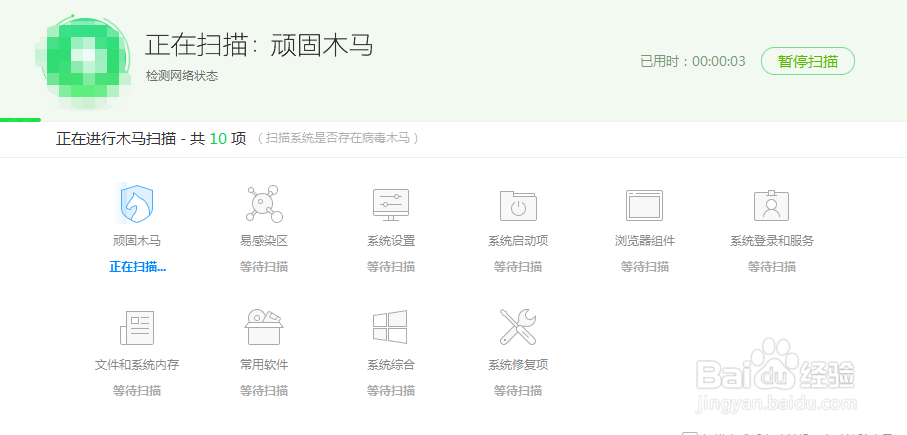The image size is (907, 435).
Task: Open the 文件和系统内存 document icon
Action: pos(137,327)
